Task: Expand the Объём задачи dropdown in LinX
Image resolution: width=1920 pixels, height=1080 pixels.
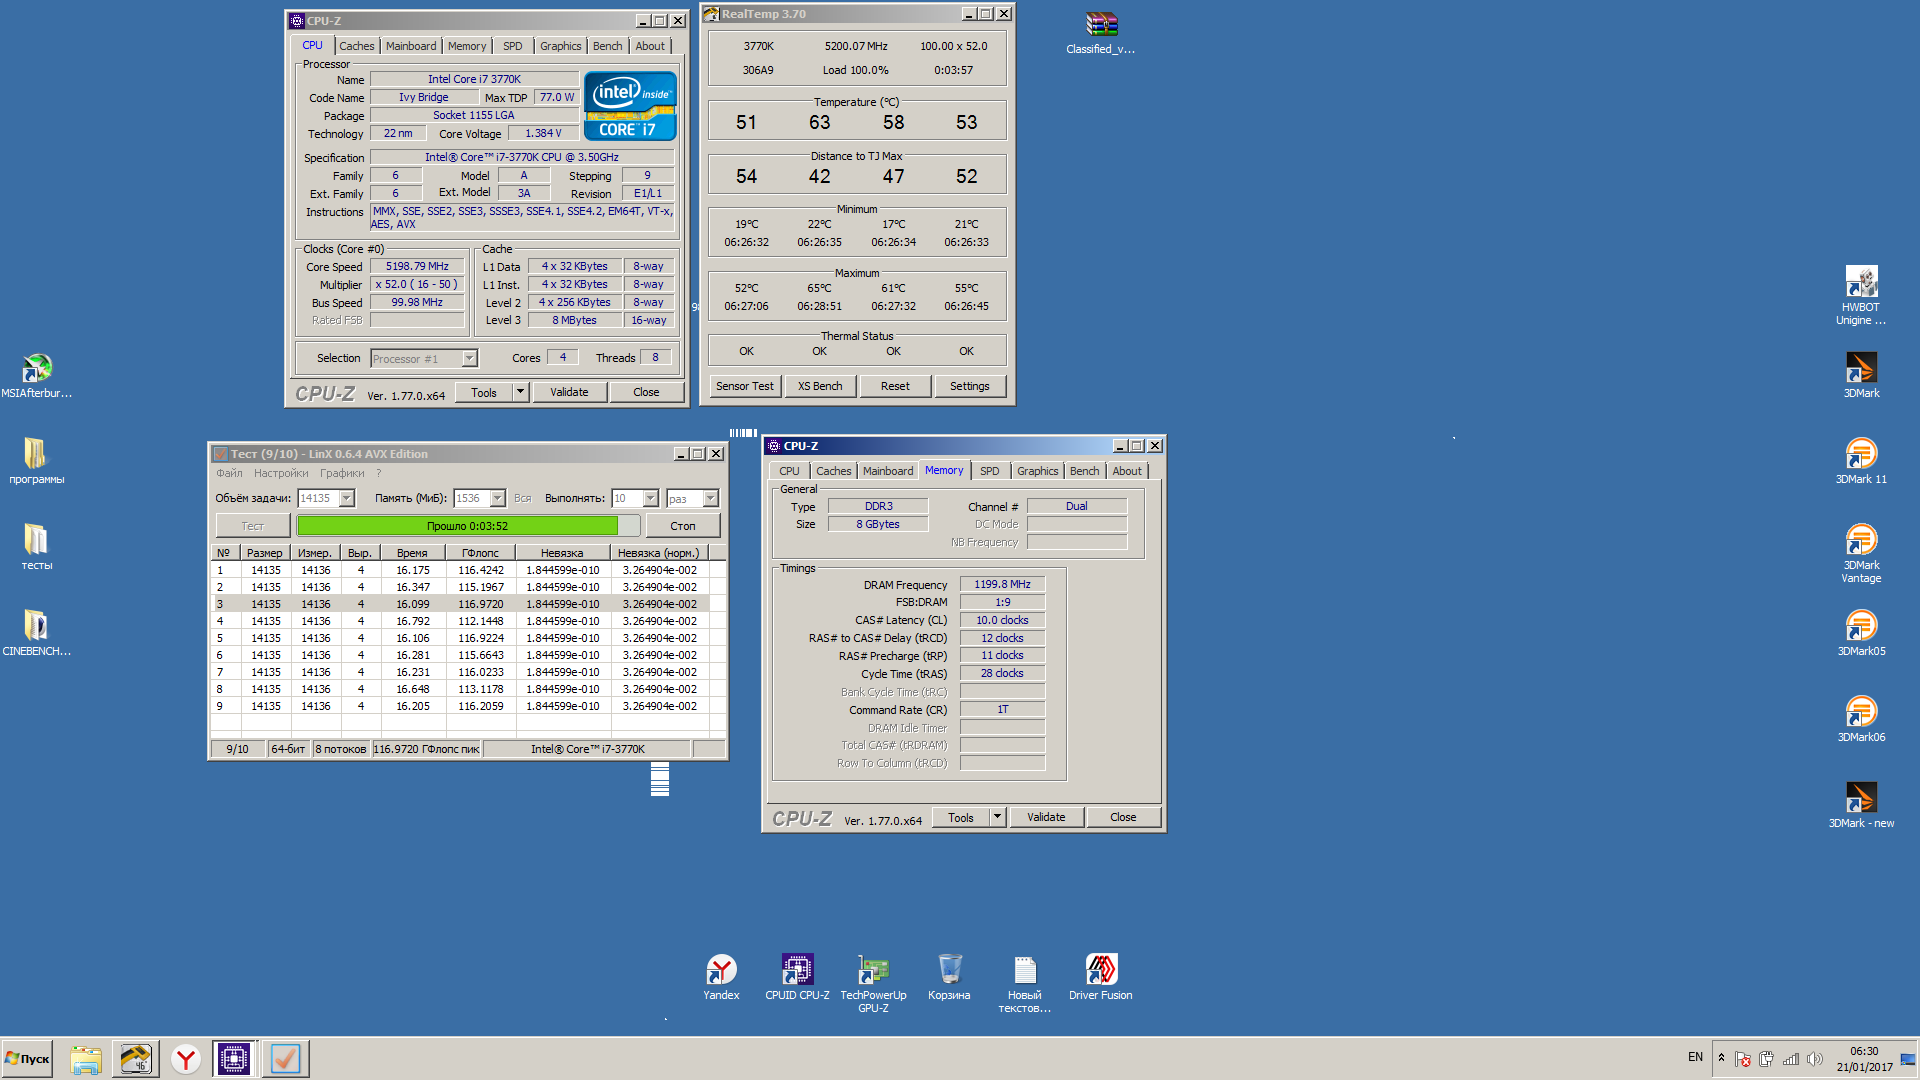Action: [x=347, y=498]
